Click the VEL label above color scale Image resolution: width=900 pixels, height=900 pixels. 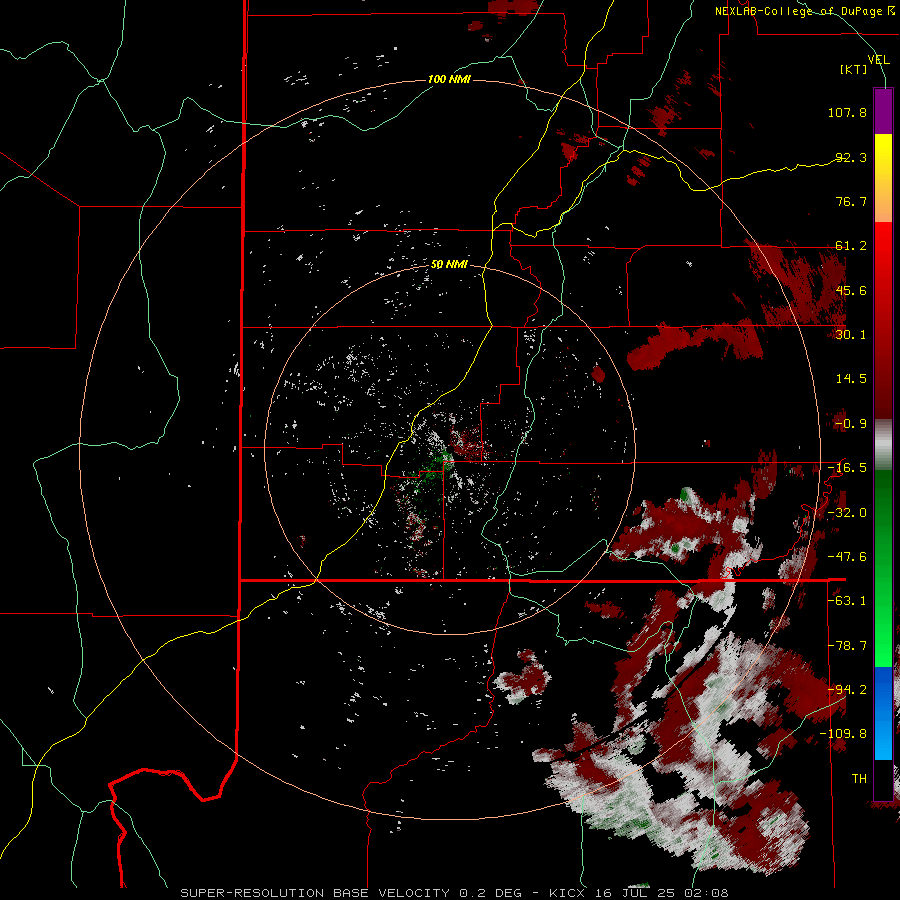[x=878, y=59]
